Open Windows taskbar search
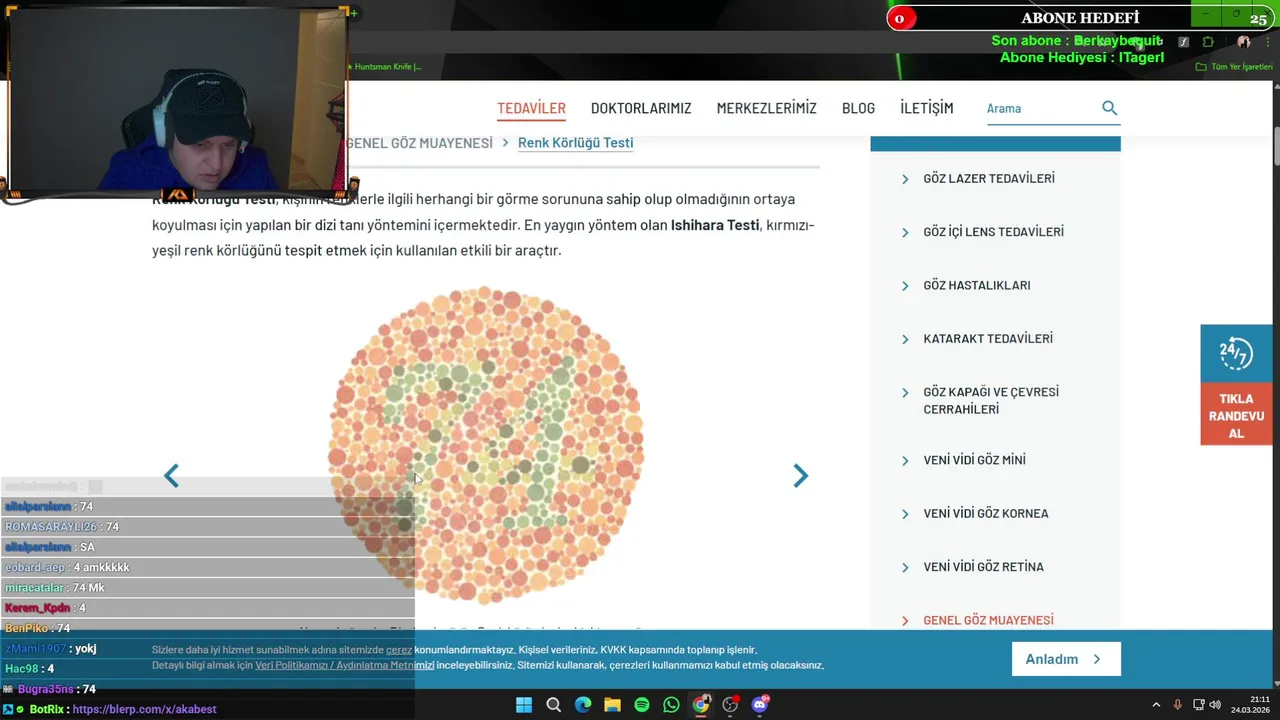 [x=553, y=705]
